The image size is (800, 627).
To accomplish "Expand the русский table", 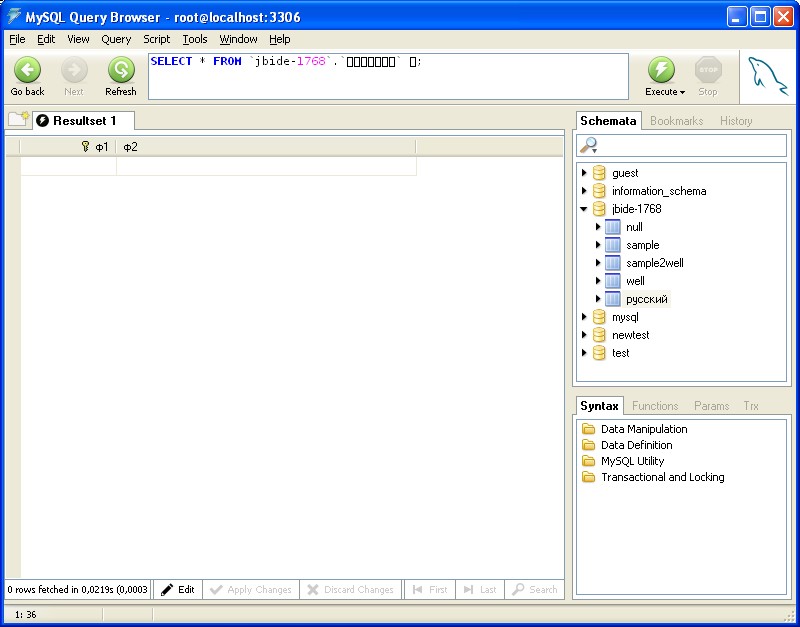I will point(598,298).
